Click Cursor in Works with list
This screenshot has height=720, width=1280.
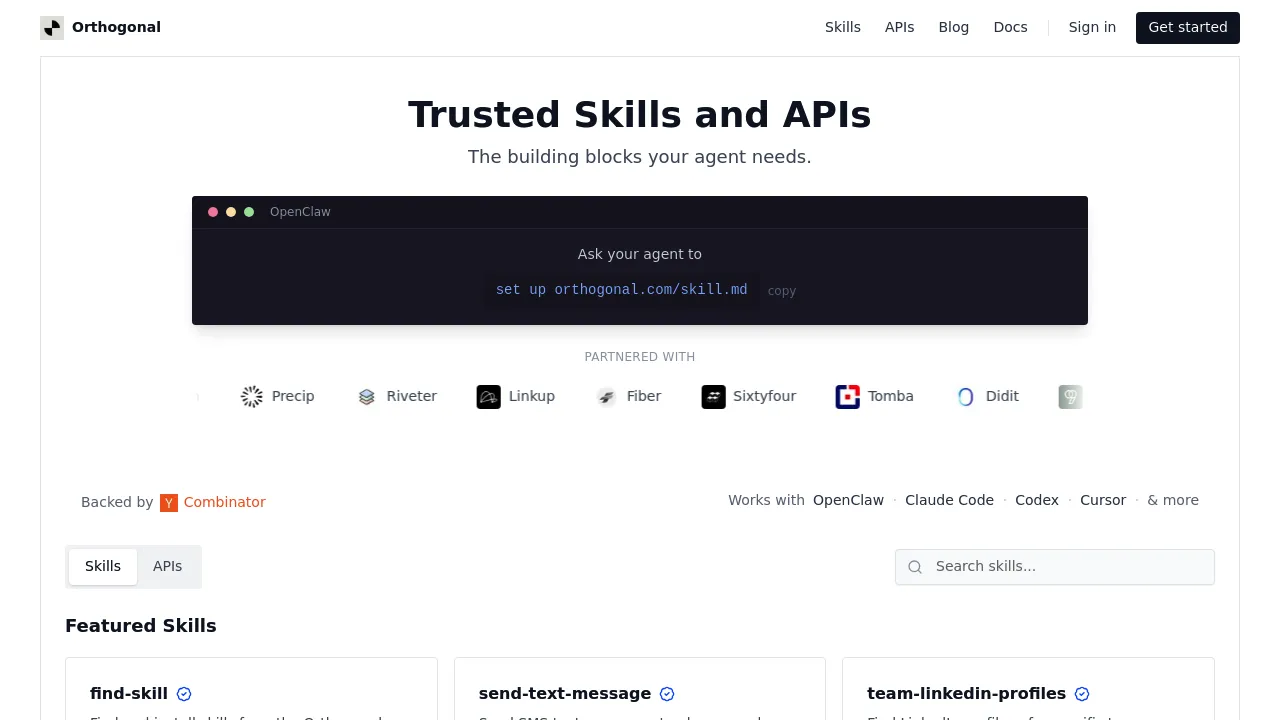(x=1103, y=501)
